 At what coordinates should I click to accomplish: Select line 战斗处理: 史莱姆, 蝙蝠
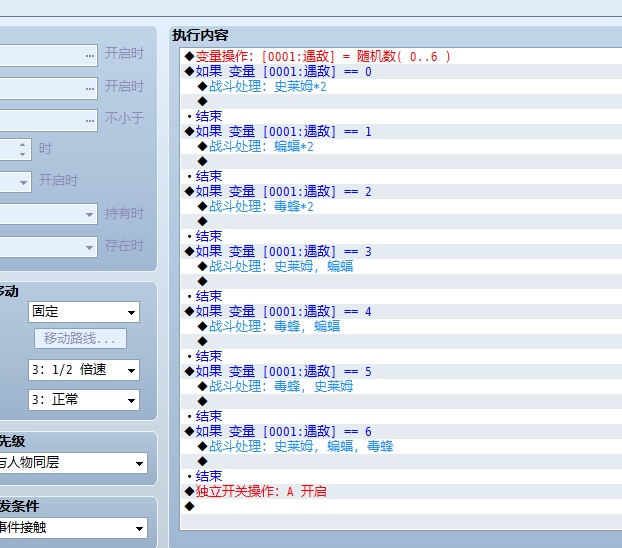coord(401,266)
